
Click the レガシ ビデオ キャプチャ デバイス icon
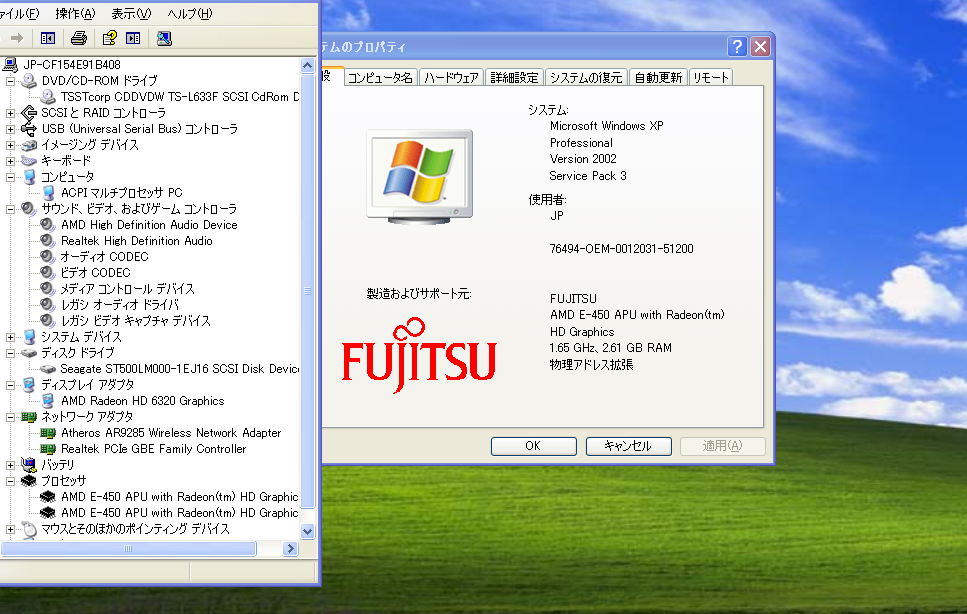(x=48, y=321)
